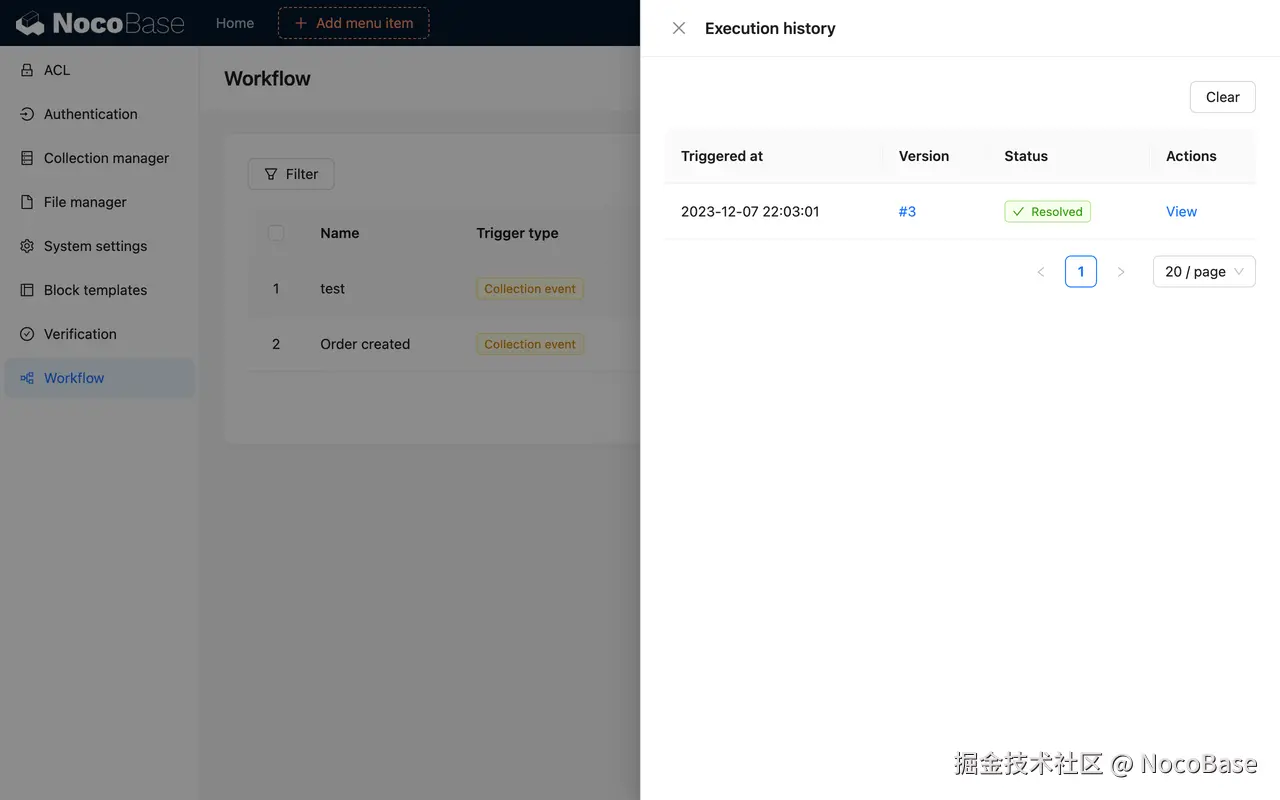Open Verification in sidebar
This screenshot has height=800, width=1280.
(100, 334)
